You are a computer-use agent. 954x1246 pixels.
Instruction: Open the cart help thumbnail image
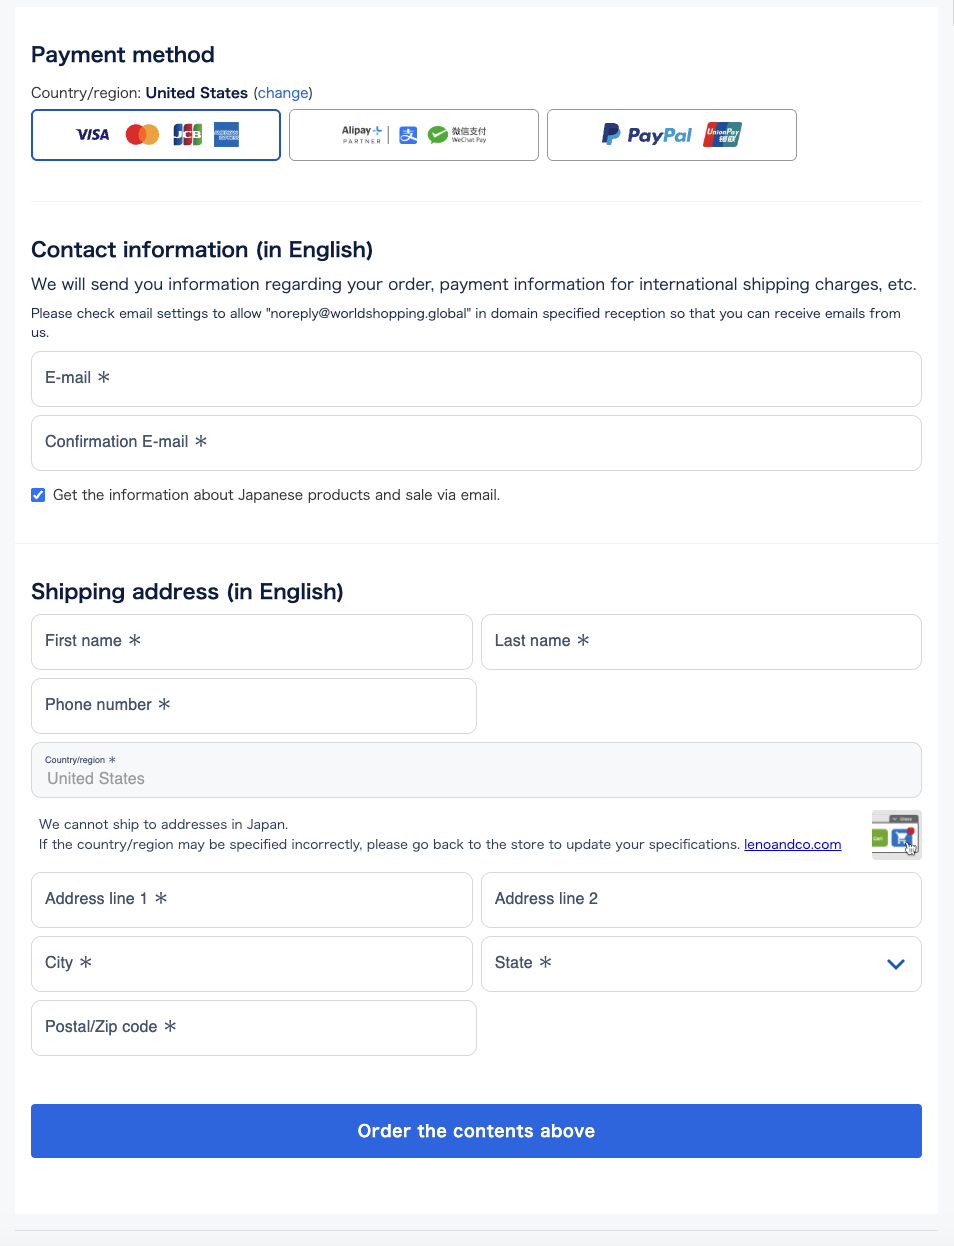(896, 834)
